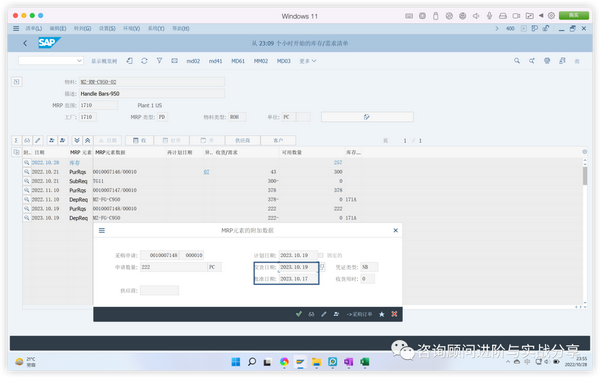This screenshot has width=600, height=378.
Task: Click the refresh icon in the top toolbar
Action: [144, 61]
